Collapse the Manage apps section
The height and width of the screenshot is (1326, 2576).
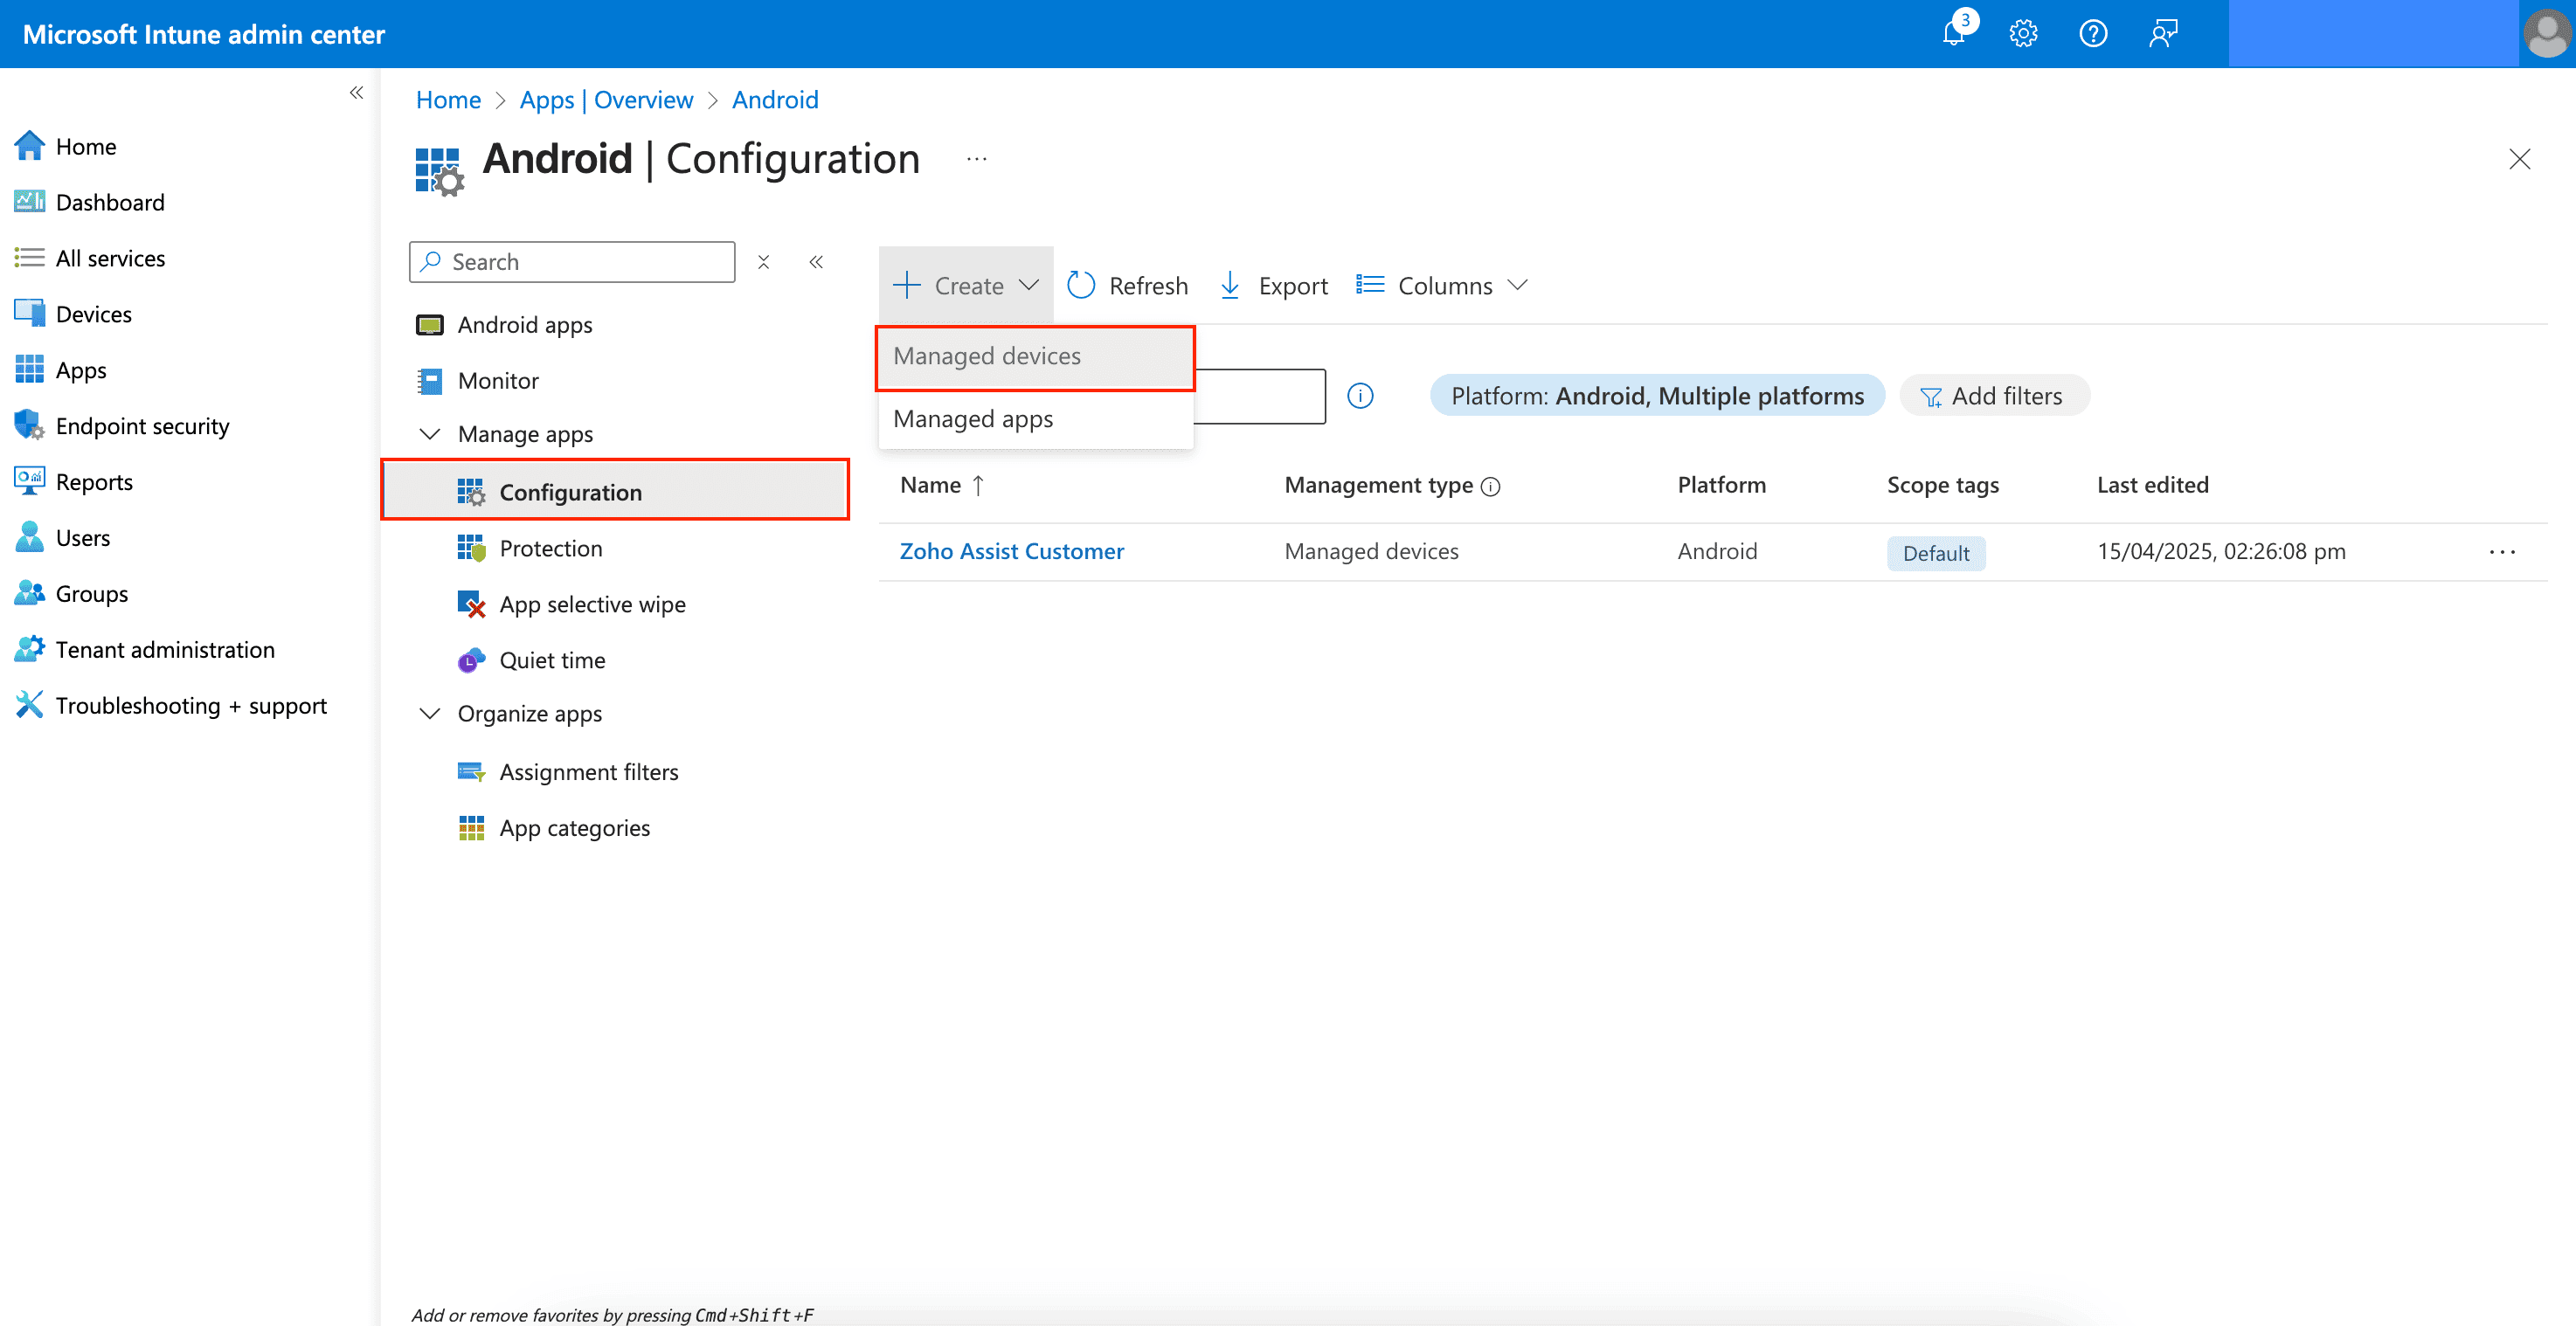(x=430, y=434)
